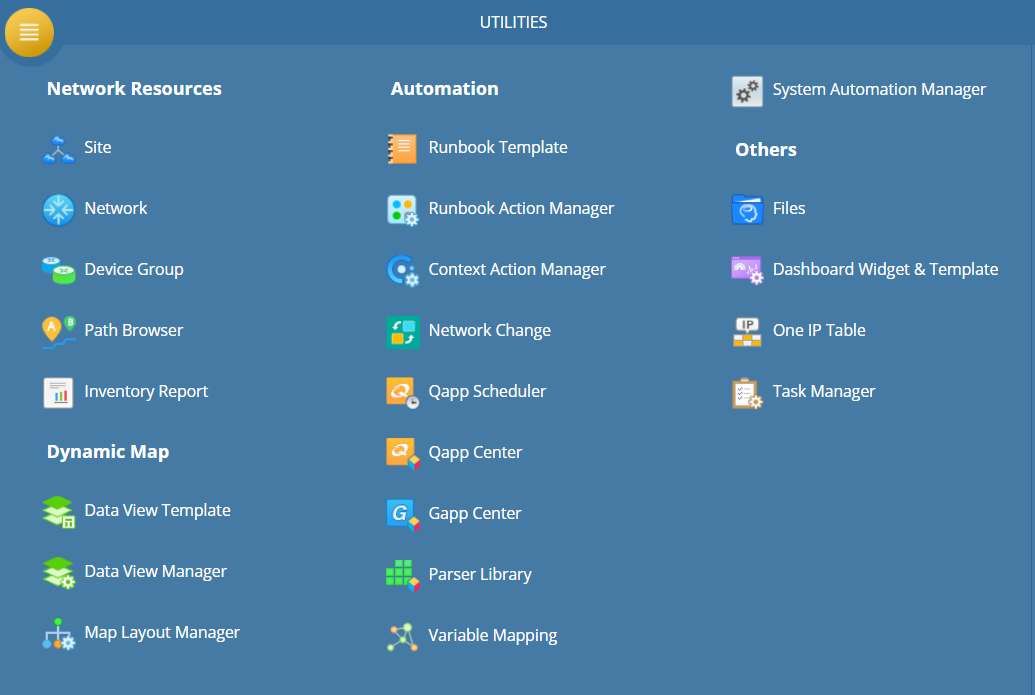Screen dimensions: 1035x695
Task: Open the Variable Mapping utility
Action: click(492, 636)
